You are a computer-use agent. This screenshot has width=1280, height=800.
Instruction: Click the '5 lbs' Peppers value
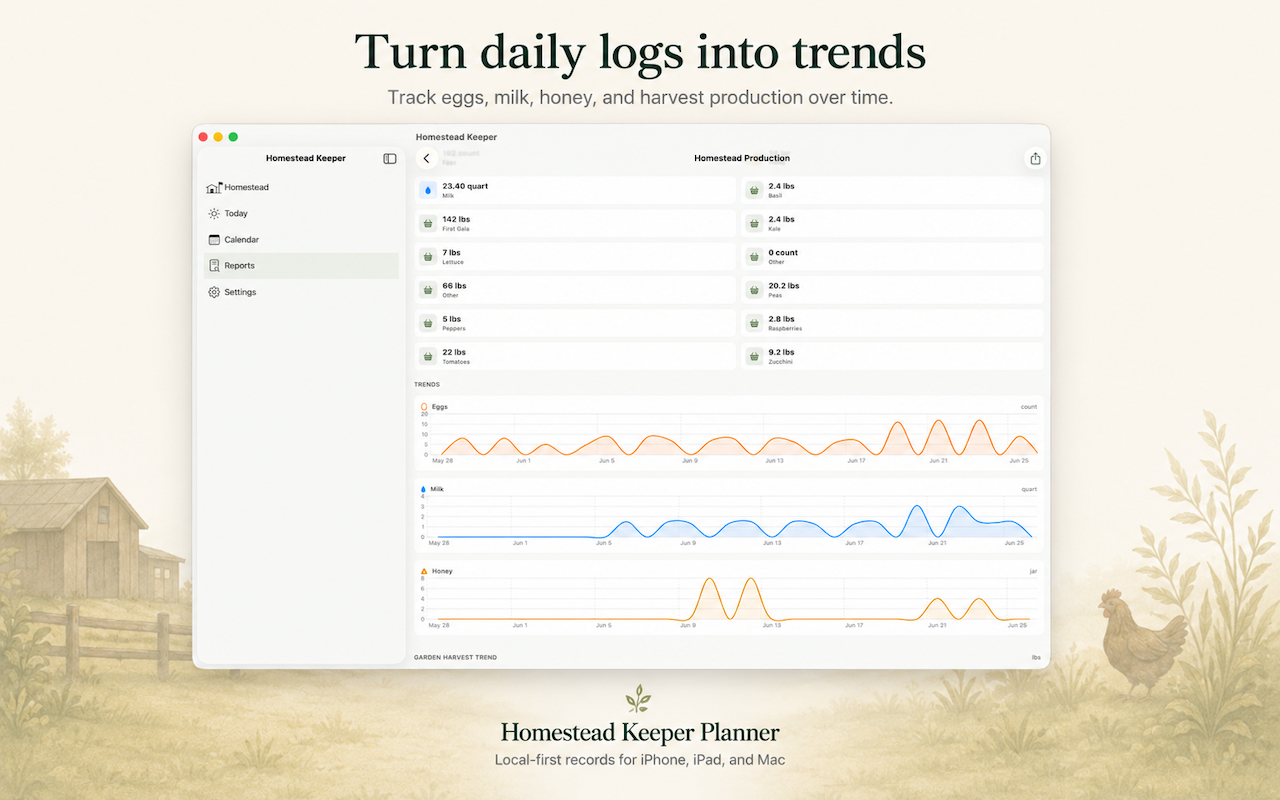point(452,319)
